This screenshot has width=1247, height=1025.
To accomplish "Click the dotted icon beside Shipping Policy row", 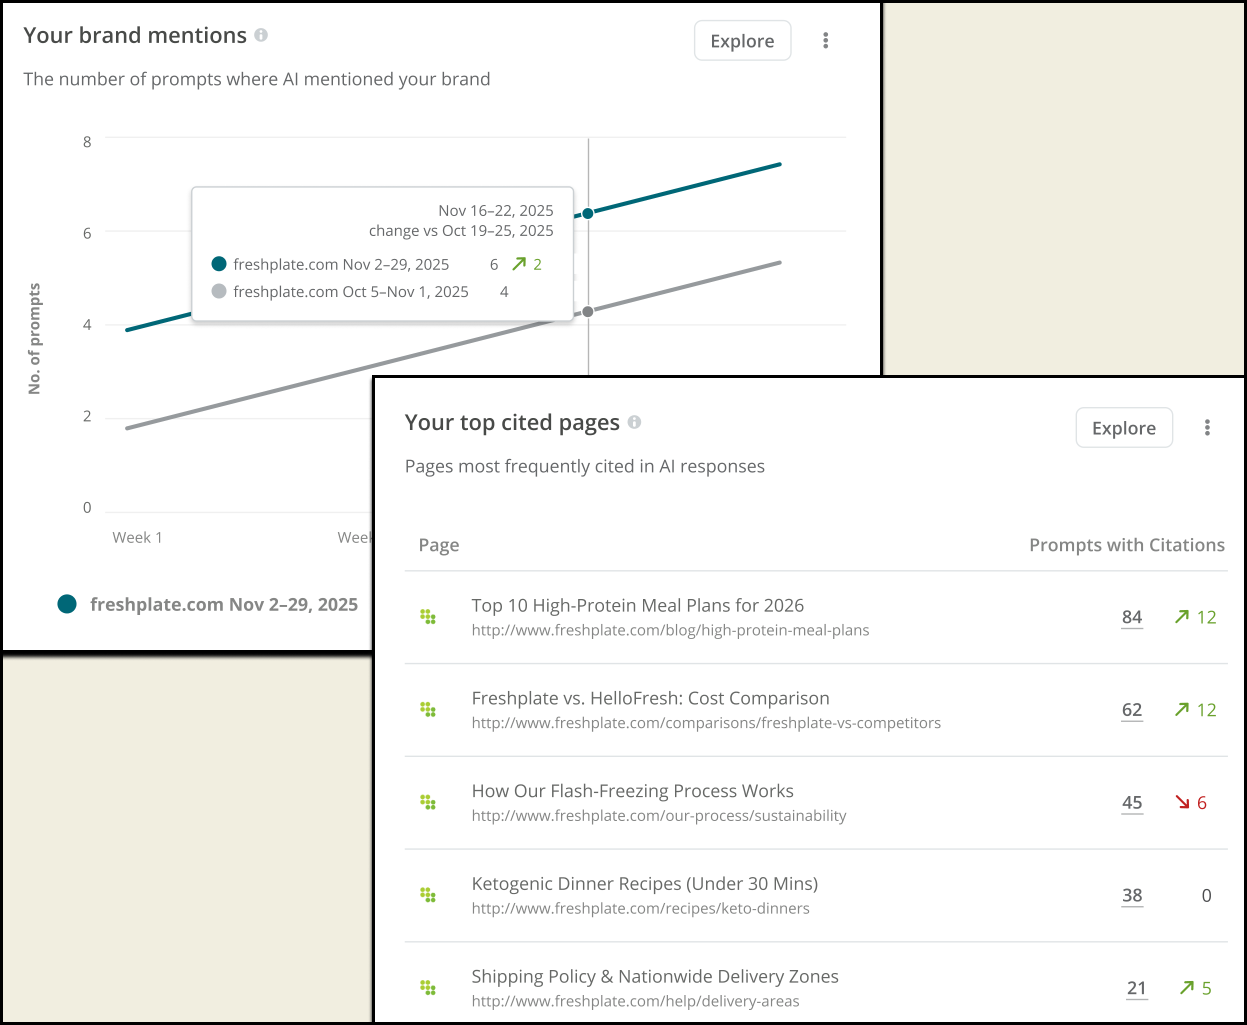I will click(x=428, y=988).
